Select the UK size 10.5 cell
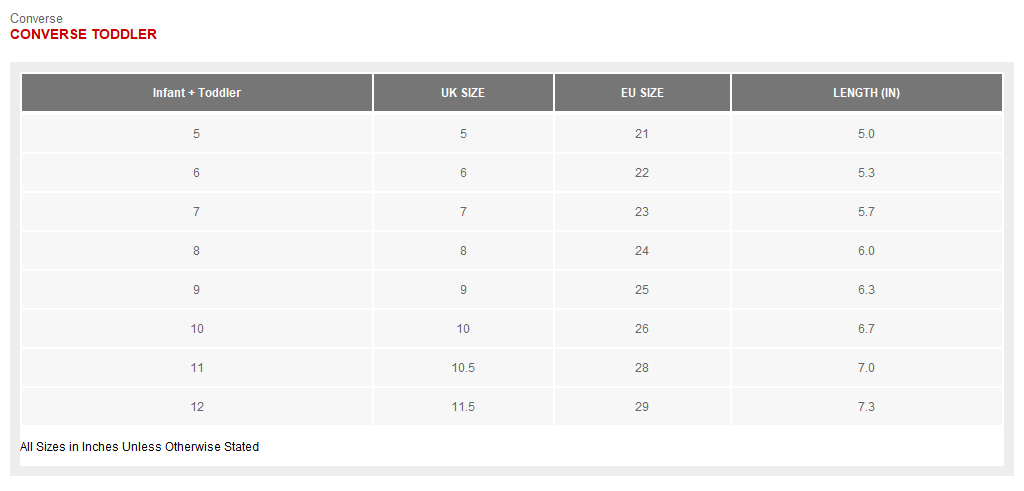 pyautogui.click(x=463, y=368)
